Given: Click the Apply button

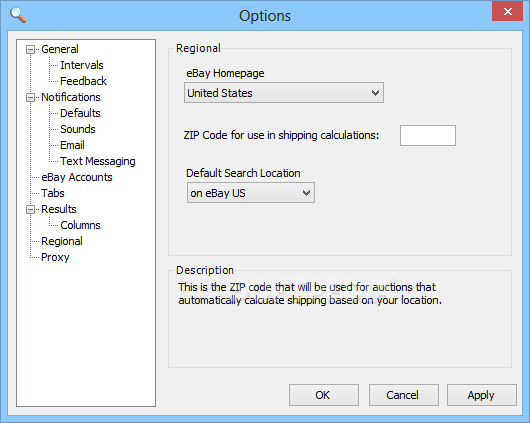Looking at the screenshot, I should click(482, 395).
